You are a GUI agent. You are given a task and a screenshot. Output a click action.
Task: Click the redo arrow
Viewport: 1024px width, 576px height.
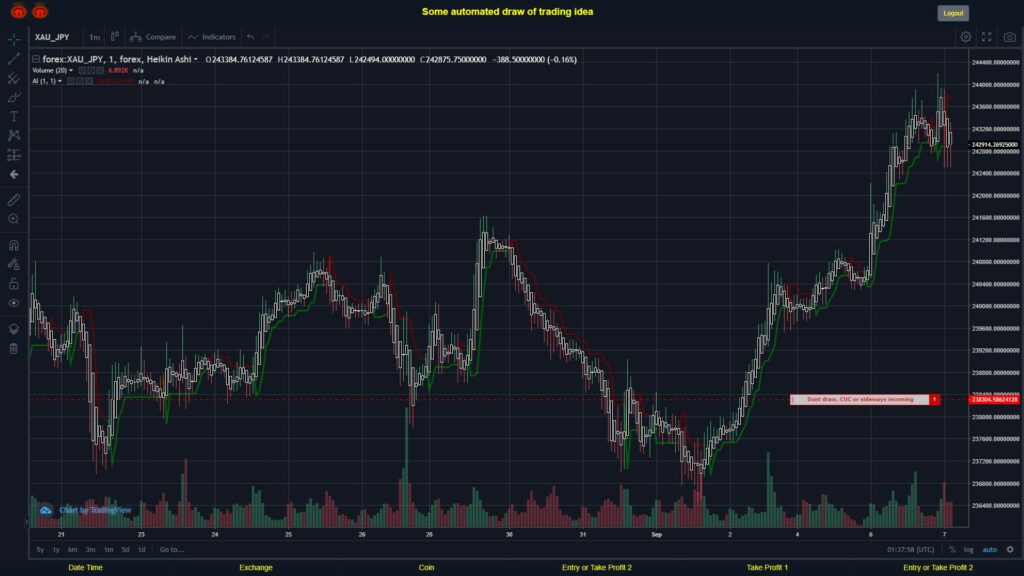coord(266,37)
